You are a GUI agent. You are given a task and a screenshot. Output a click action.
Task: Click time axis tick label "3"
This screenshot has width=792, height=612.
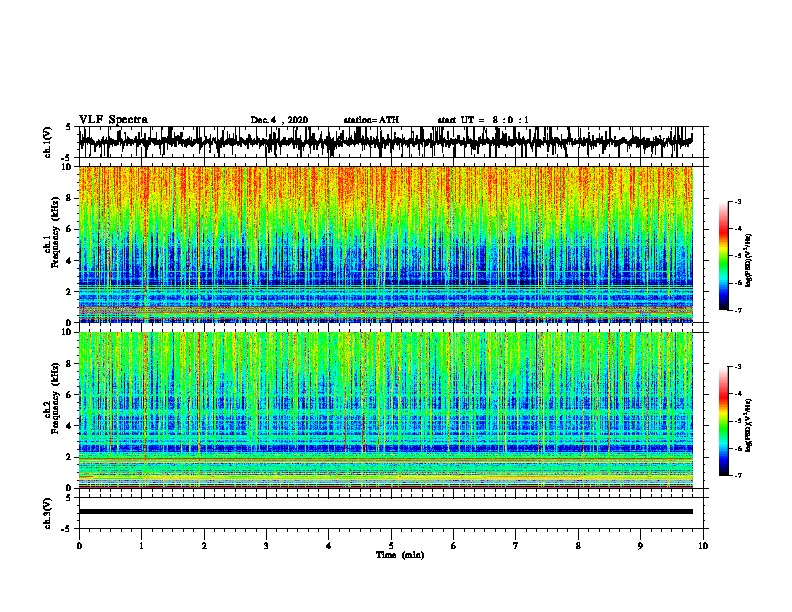(266, 546)
